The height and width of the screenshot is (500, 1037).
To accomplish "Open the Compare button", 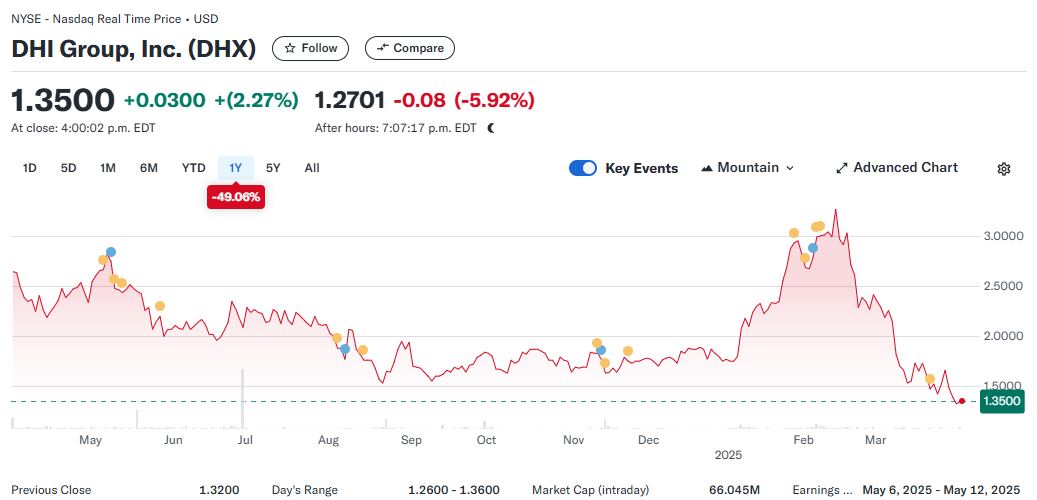I will click(410, 48).
